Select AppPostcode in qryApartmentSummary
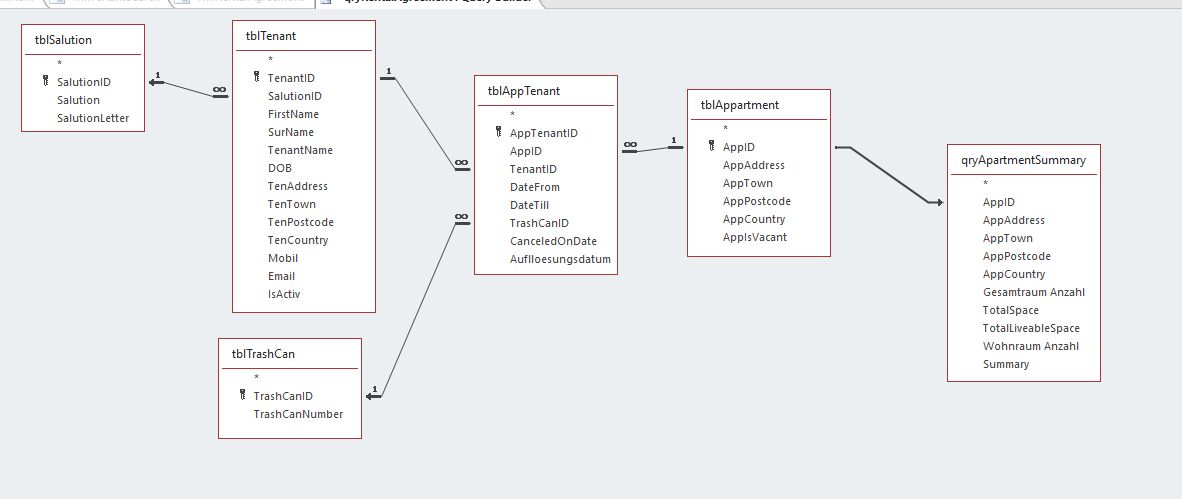This screenshot has height=499, width=1182. click(x=1017, y=256)
